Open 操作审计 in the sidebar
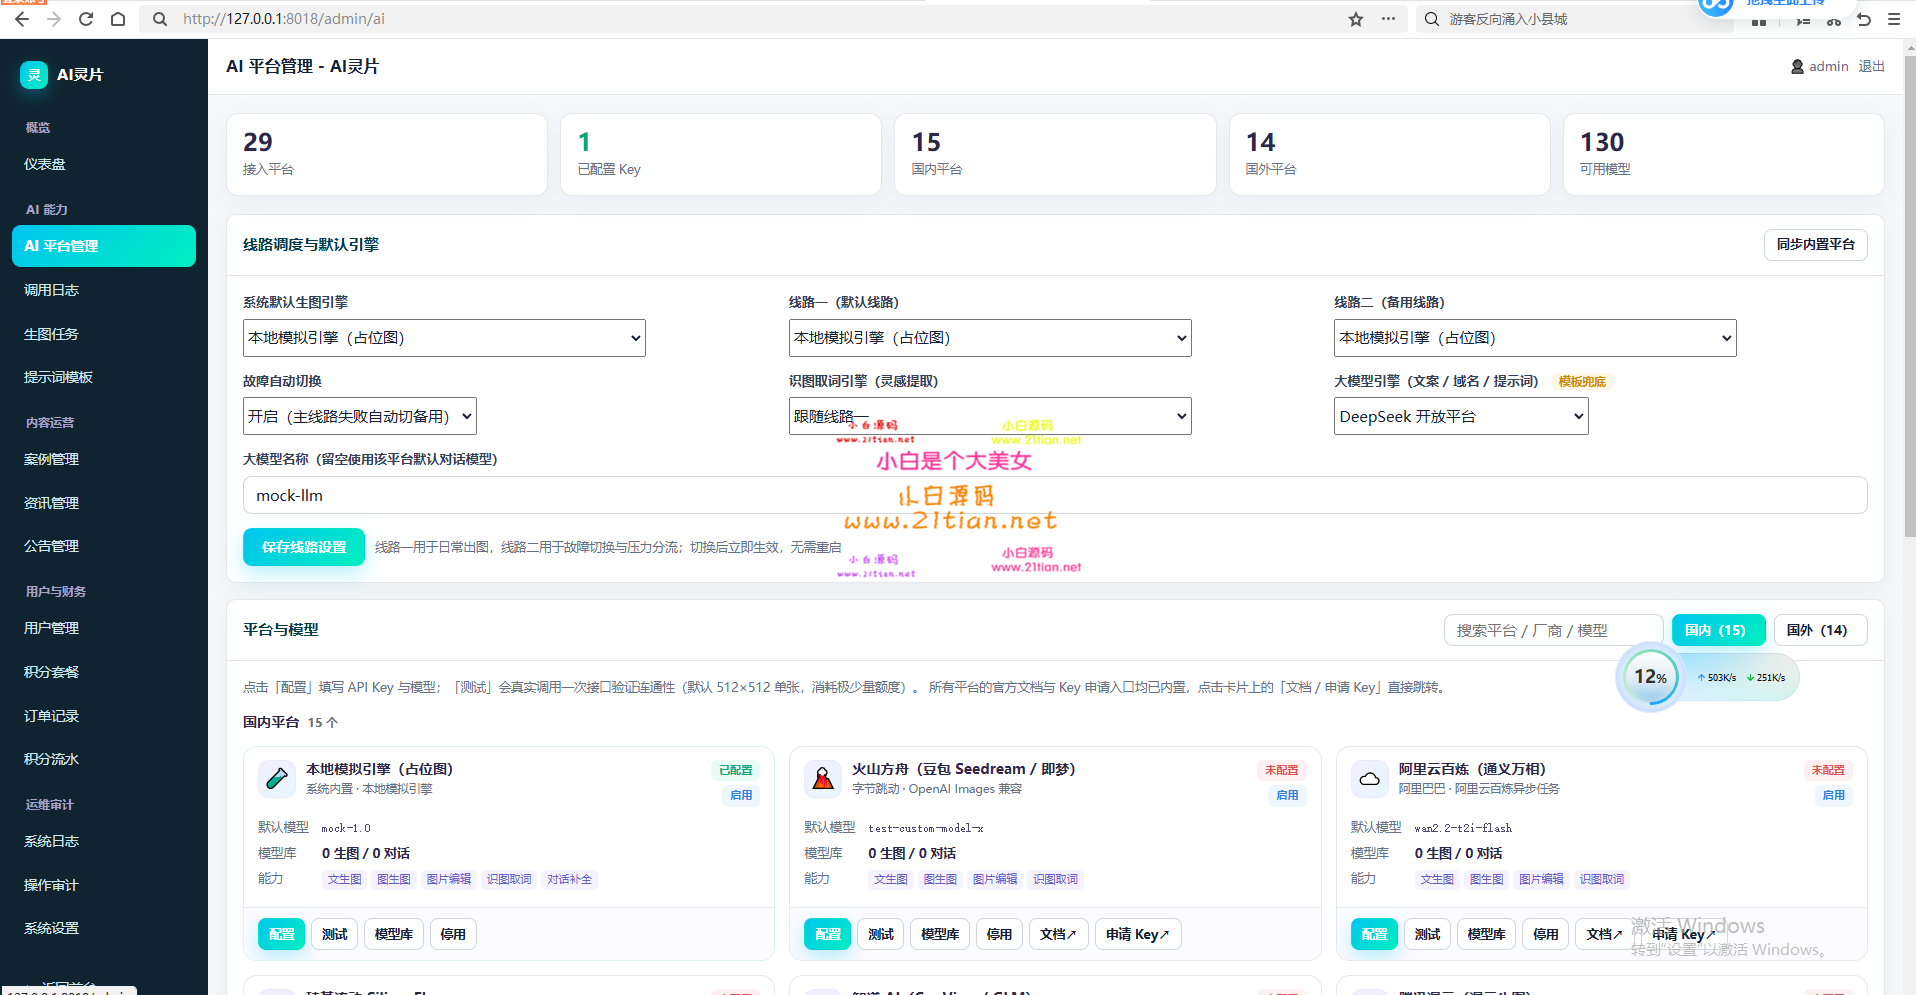Viewport: 1916px width, 995px height. click(104, 885)
